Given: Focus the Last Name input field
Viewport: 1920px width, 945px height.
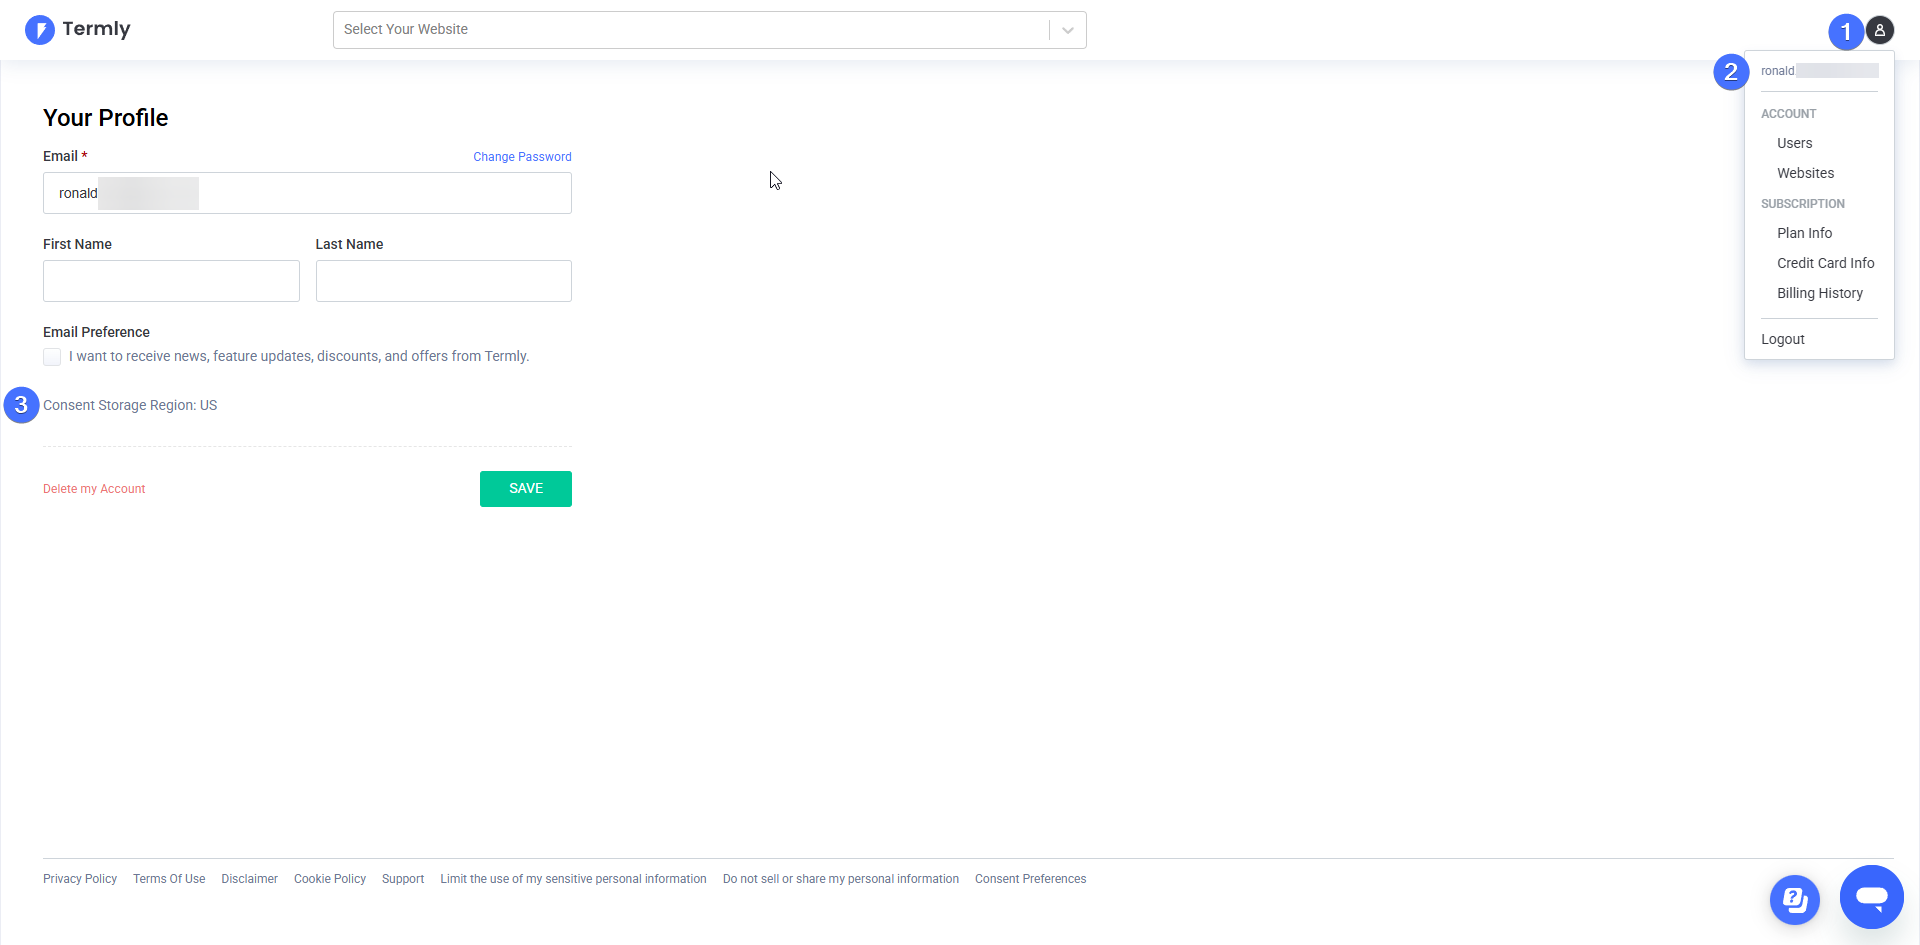Looking at the screenshot, I should coord(444,281).
